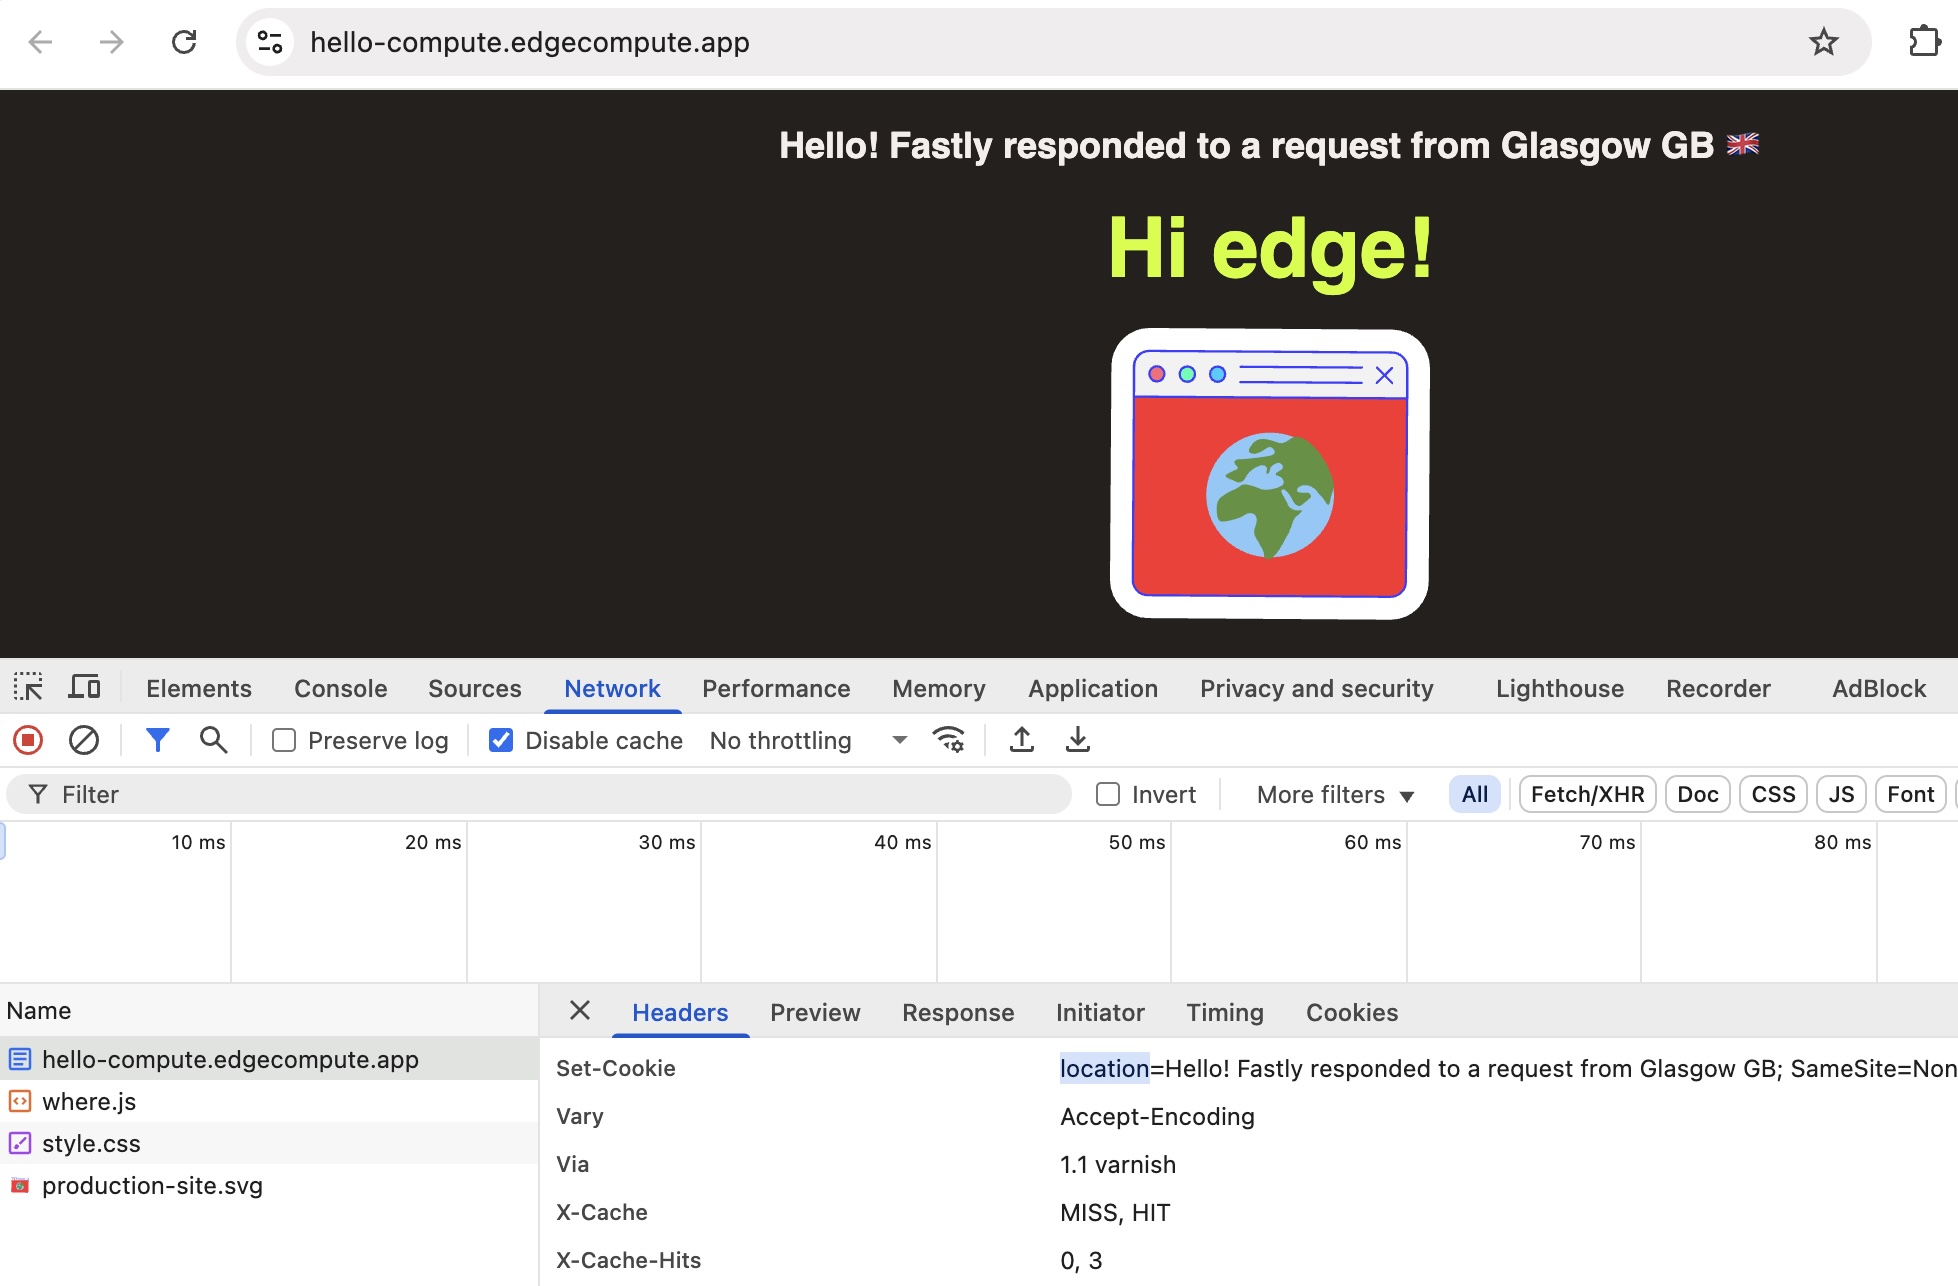Screen dimensions: 1958x1286
Task: Bookmark this page with the star icon
Action: click(x=1823, y=42)
